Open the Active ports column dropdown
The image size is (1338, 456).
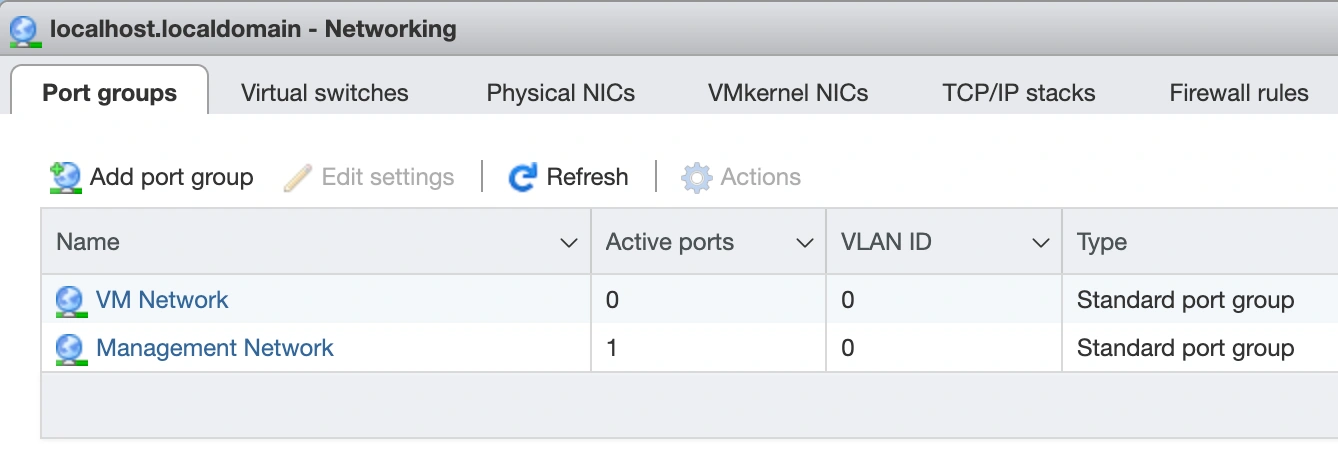pyautogui.click(x=804, y=243)
